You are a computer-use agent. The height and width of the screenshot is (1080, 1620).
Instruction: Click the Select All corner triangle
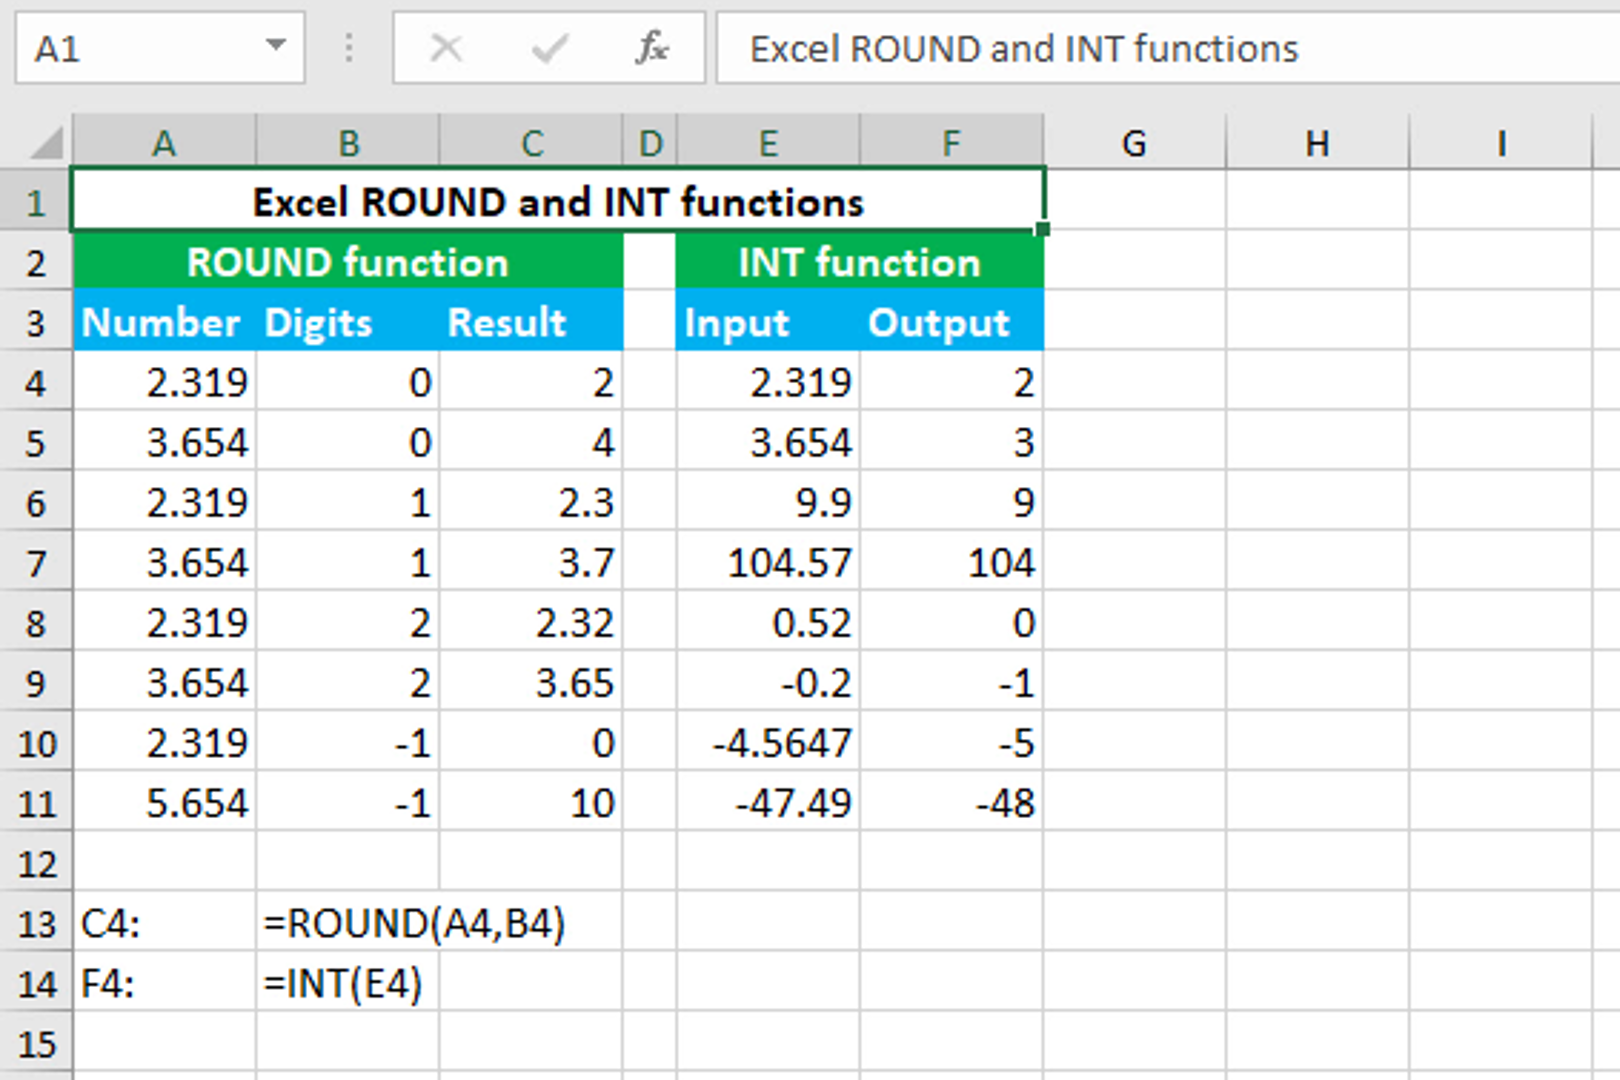46,143
